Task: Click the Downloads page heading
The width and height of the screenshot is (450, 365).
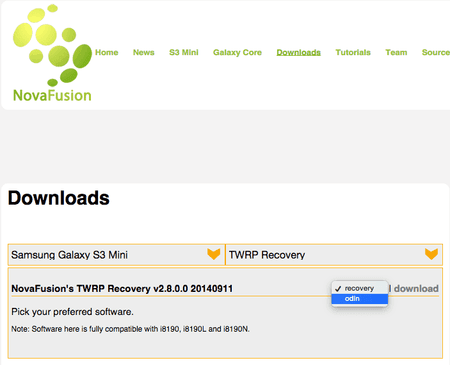Action: coord(59,198)
